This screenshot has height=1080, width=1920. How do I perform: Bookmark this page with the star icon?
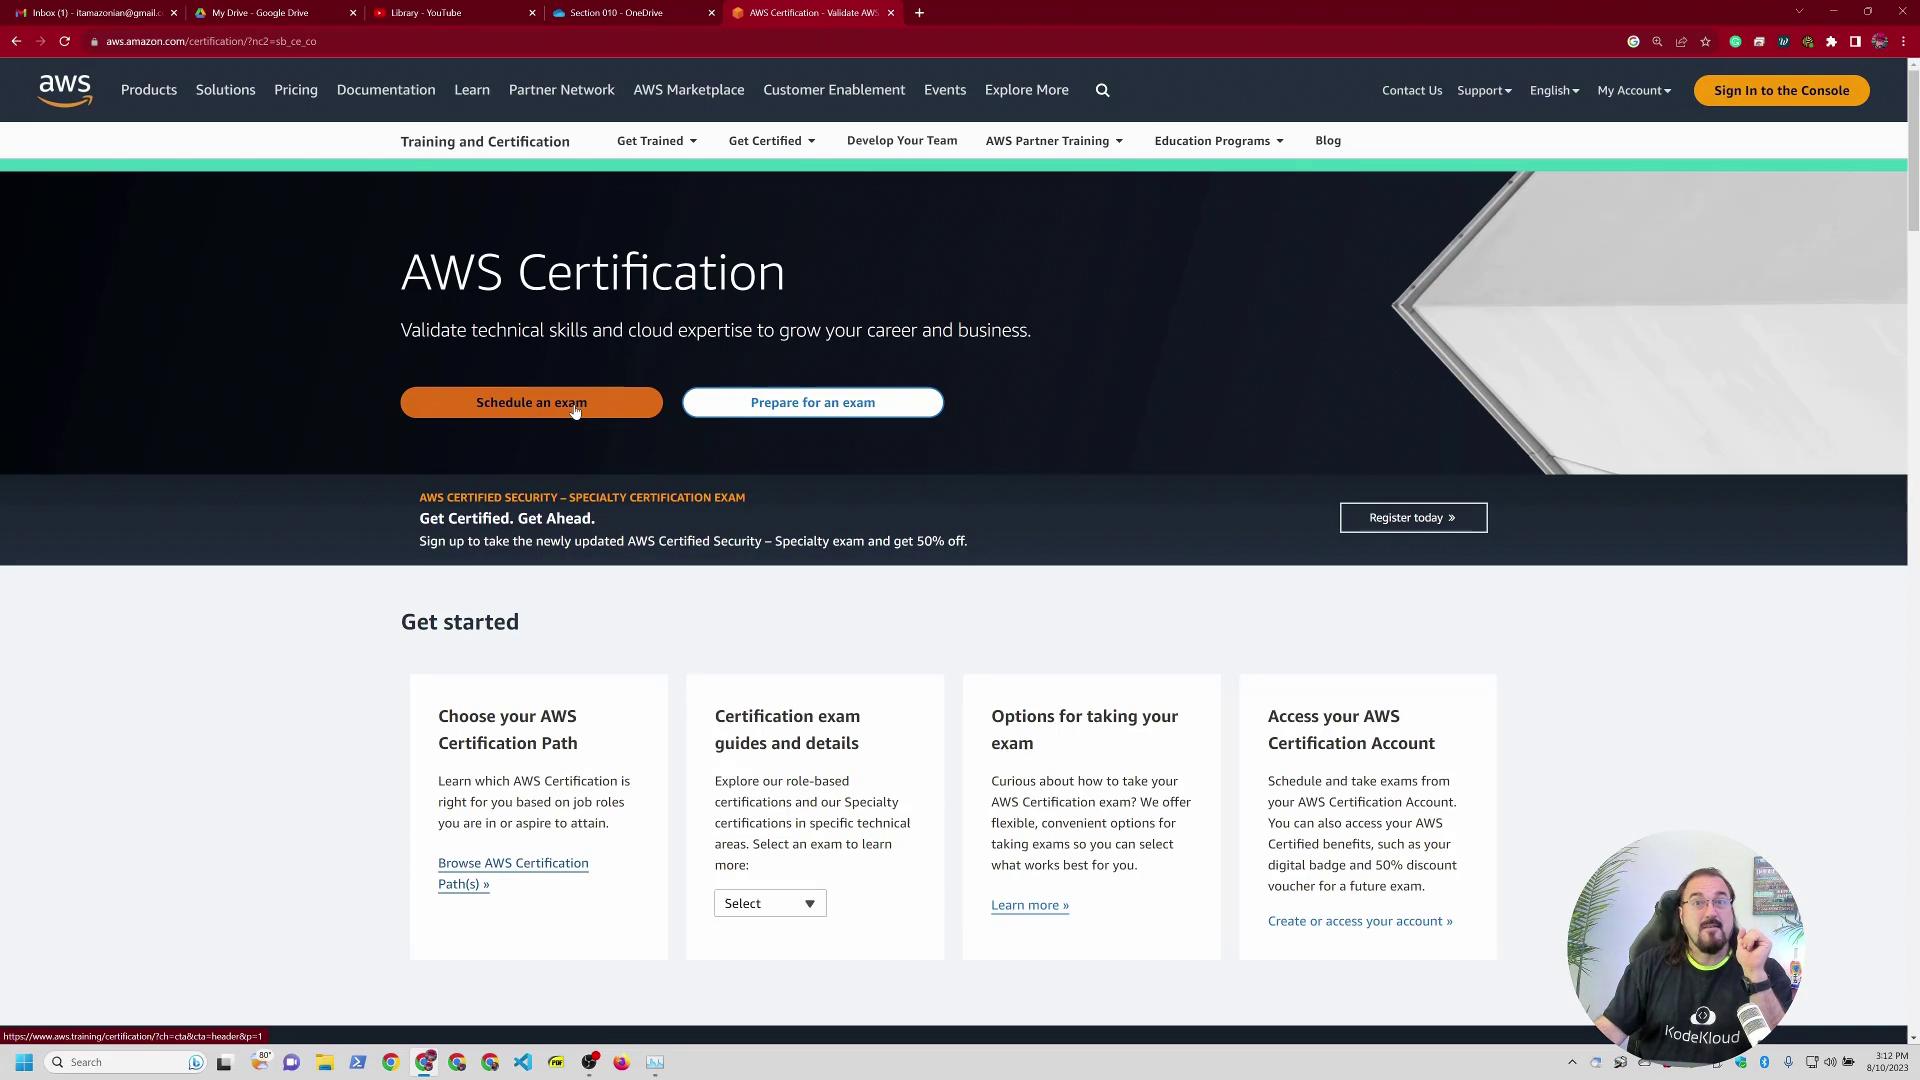1705,41
